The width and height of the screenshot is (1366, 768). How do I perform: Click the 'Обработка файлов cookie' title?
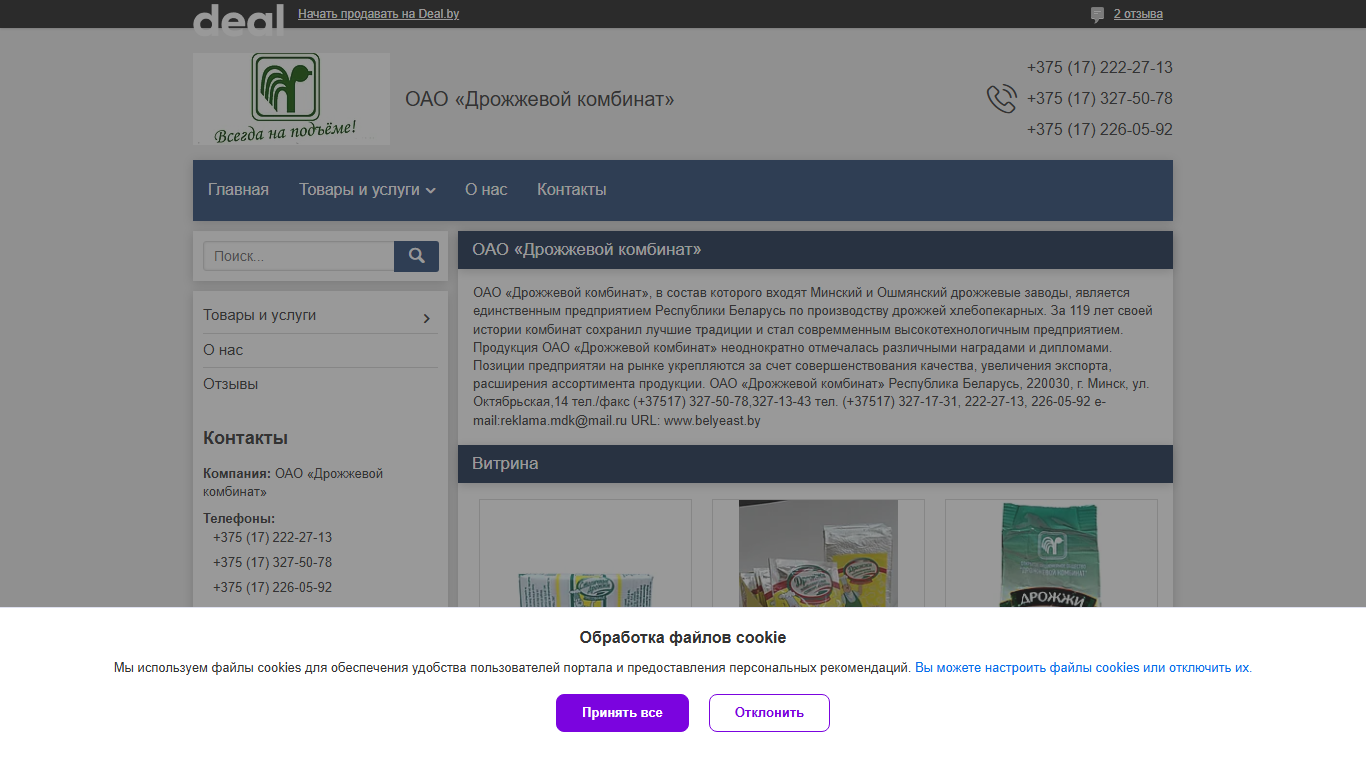[683, 638]
